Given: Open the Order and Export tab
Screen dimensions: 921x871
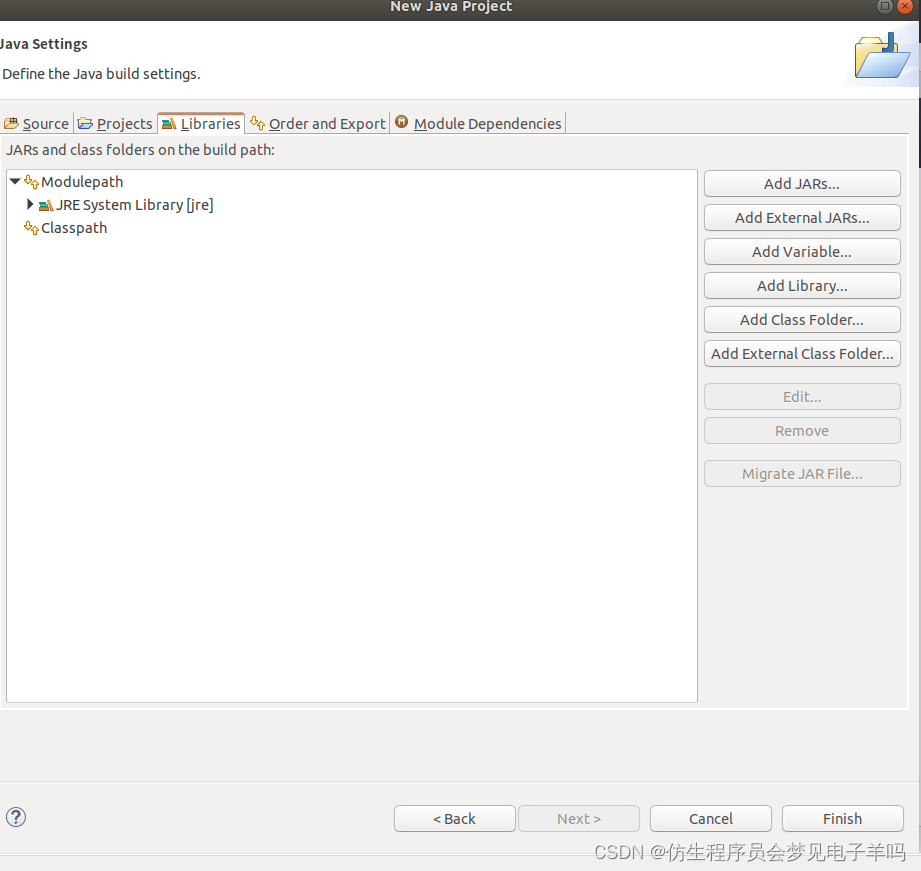Looking at the screenshot, I should click(318, 123).
